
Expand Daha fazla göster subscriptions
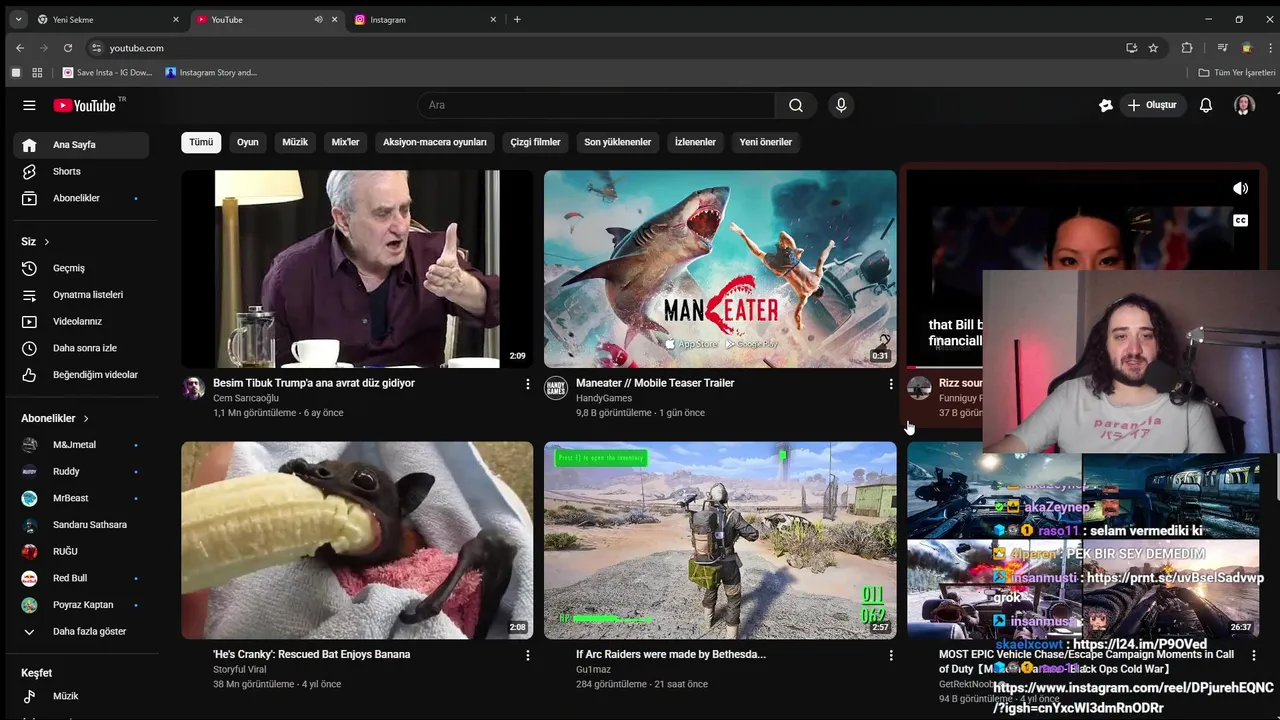[x=81, y=632]
